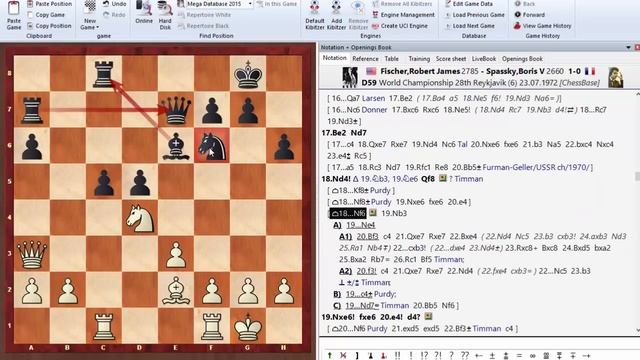The width and height of the screenshot is (640, 360).
Task: Undo the last move
Action: coord(115,4)
